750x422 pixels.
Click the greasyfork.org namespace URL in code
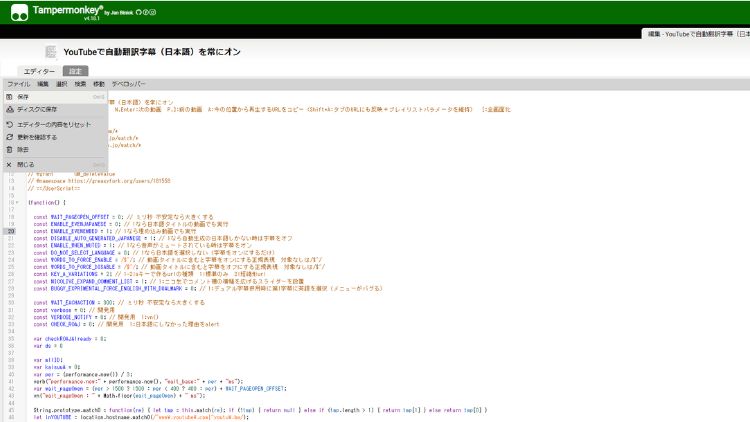coord(119,181)
